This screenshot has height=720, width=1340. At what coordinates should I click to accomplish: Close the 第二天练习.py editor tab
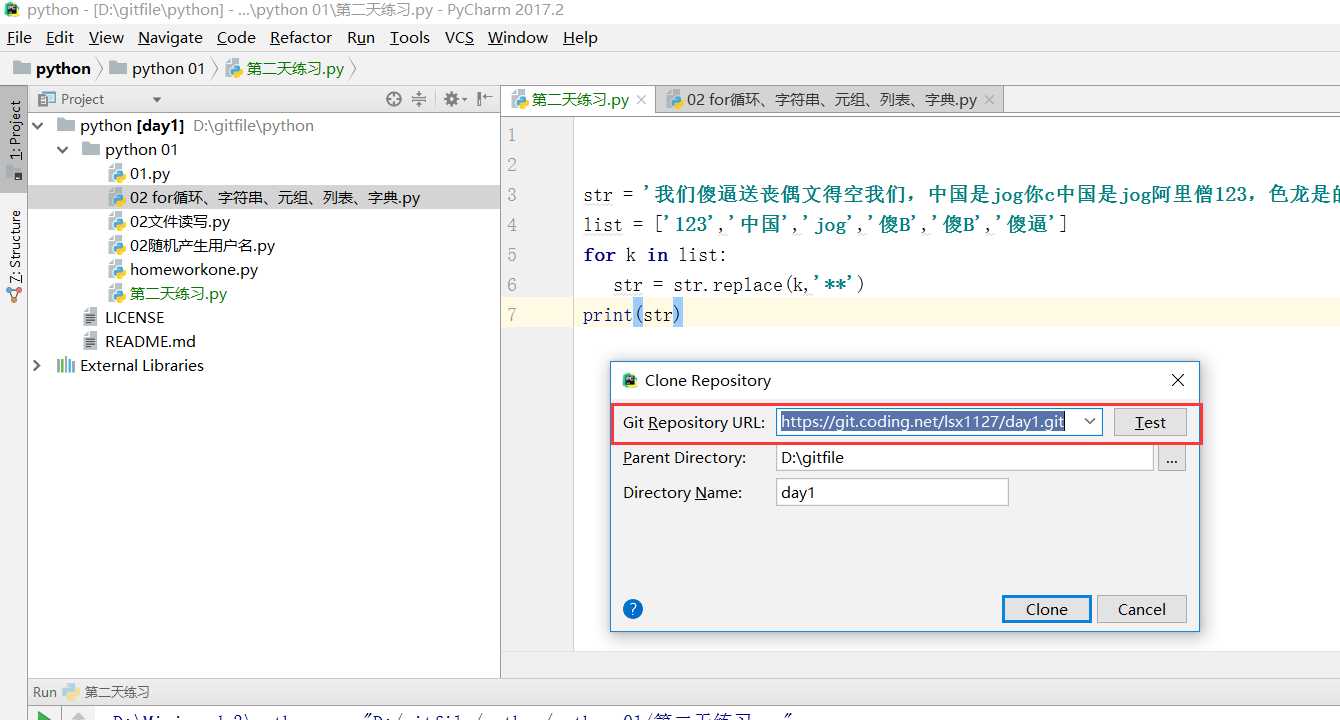click(x=642, y=100)
